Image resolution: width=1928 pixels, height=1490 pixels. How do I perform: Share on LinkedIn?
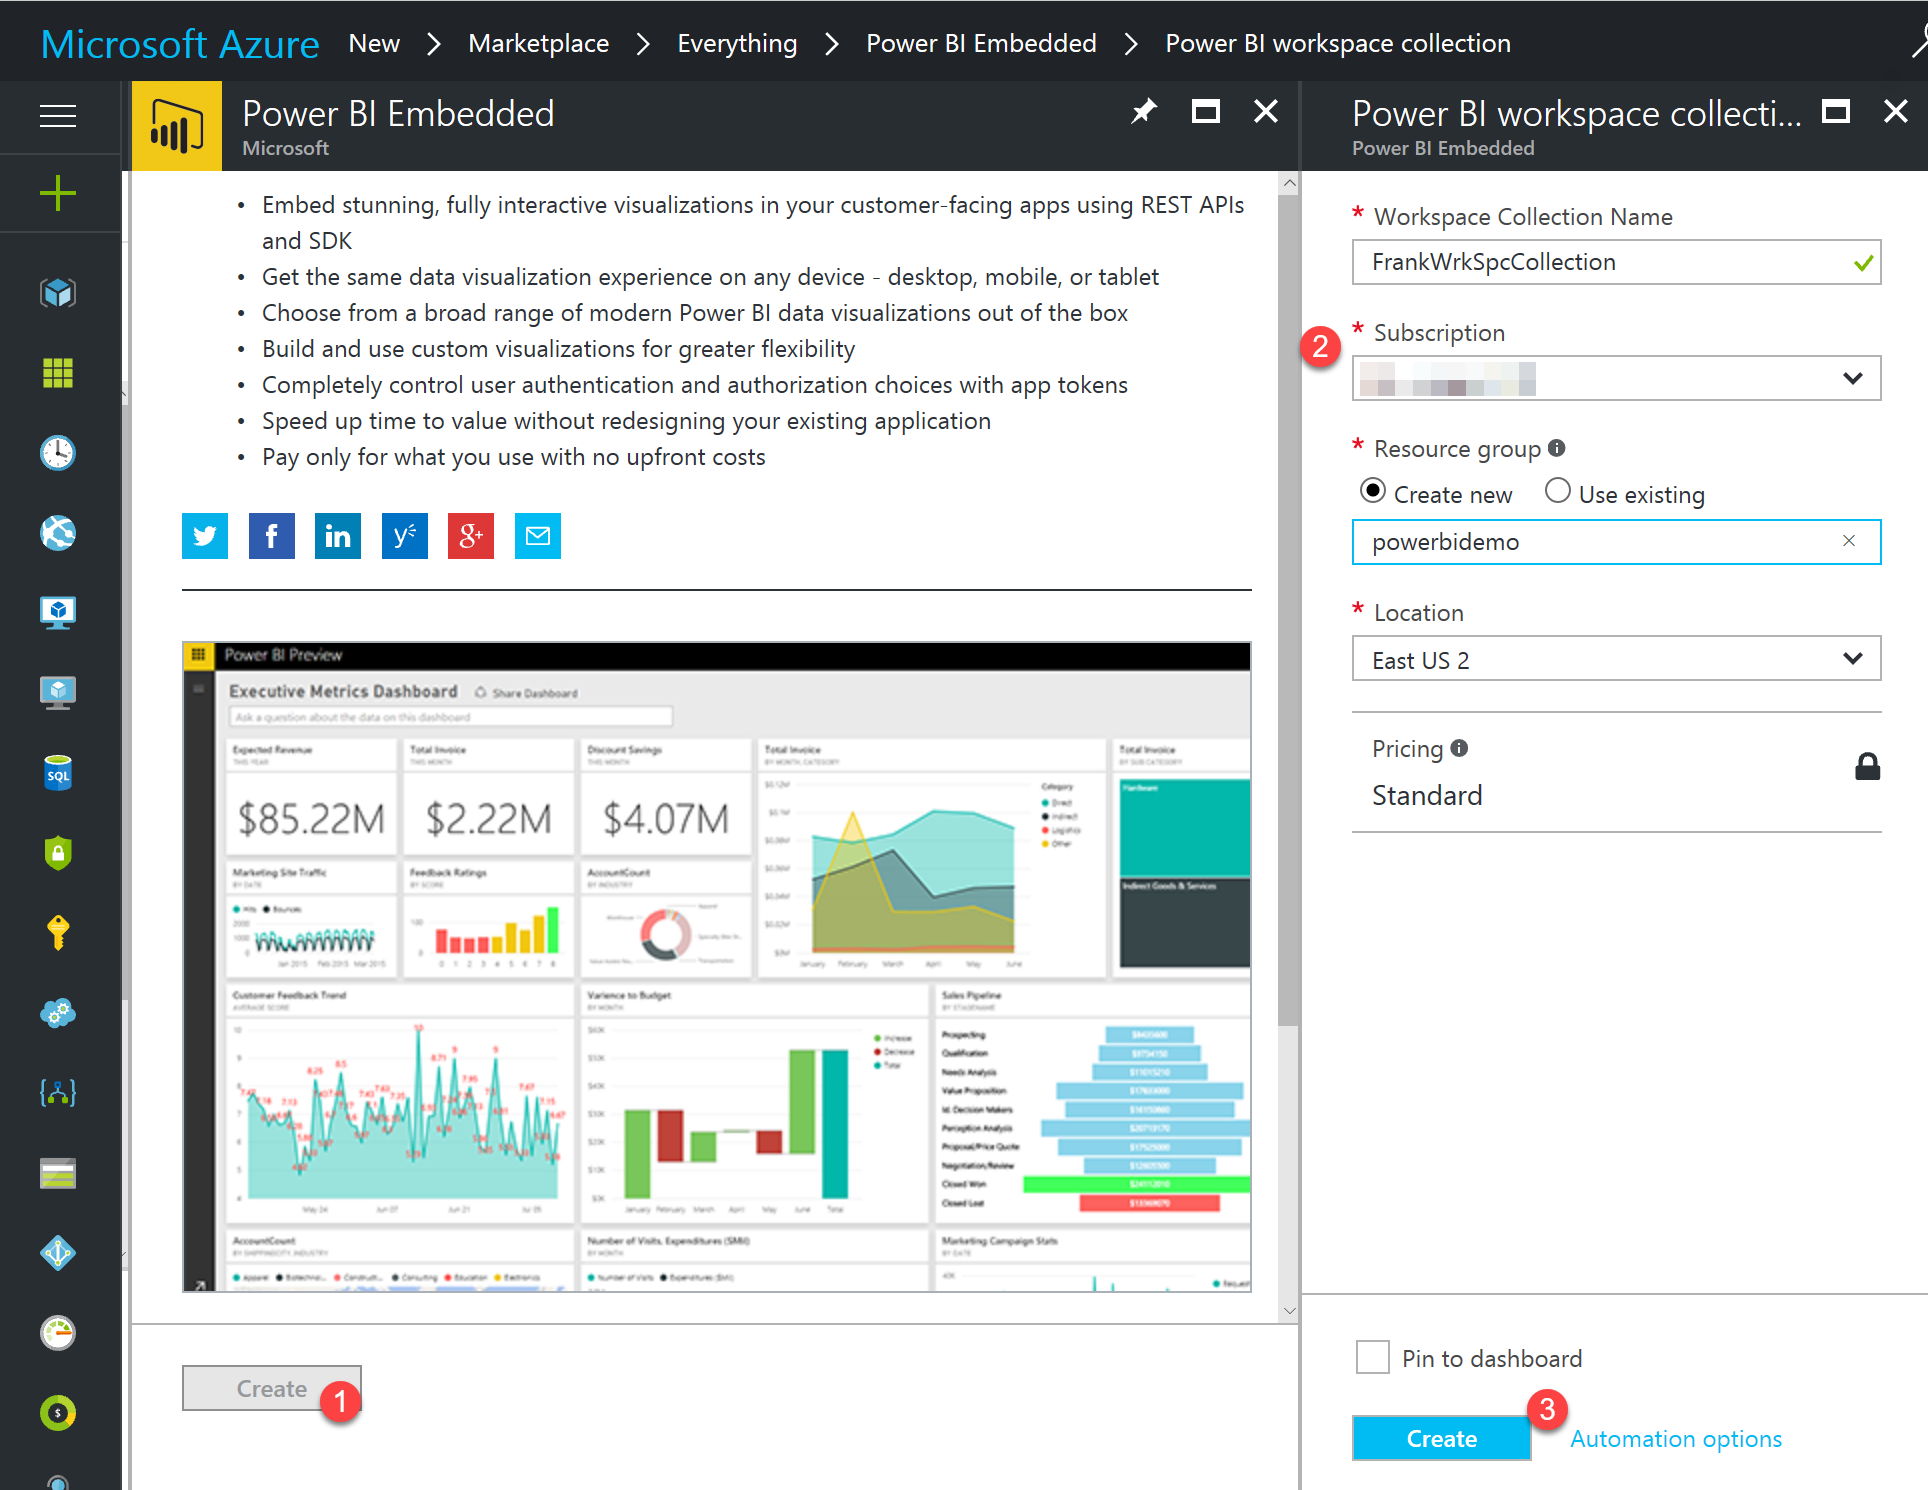[338, 536]
